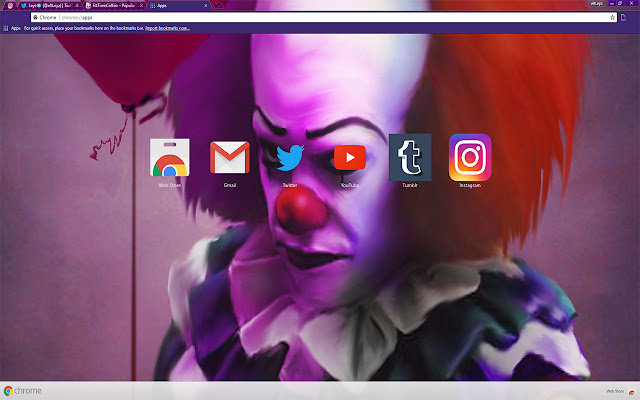Click the Web Store link at bottom right
Viewport: 640px width, 400px height.
point(615,391)
